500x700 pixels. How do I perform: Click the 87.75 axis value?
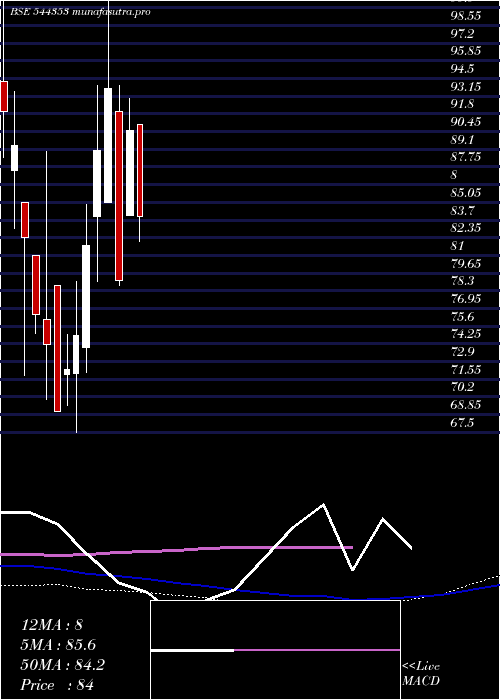466,157
